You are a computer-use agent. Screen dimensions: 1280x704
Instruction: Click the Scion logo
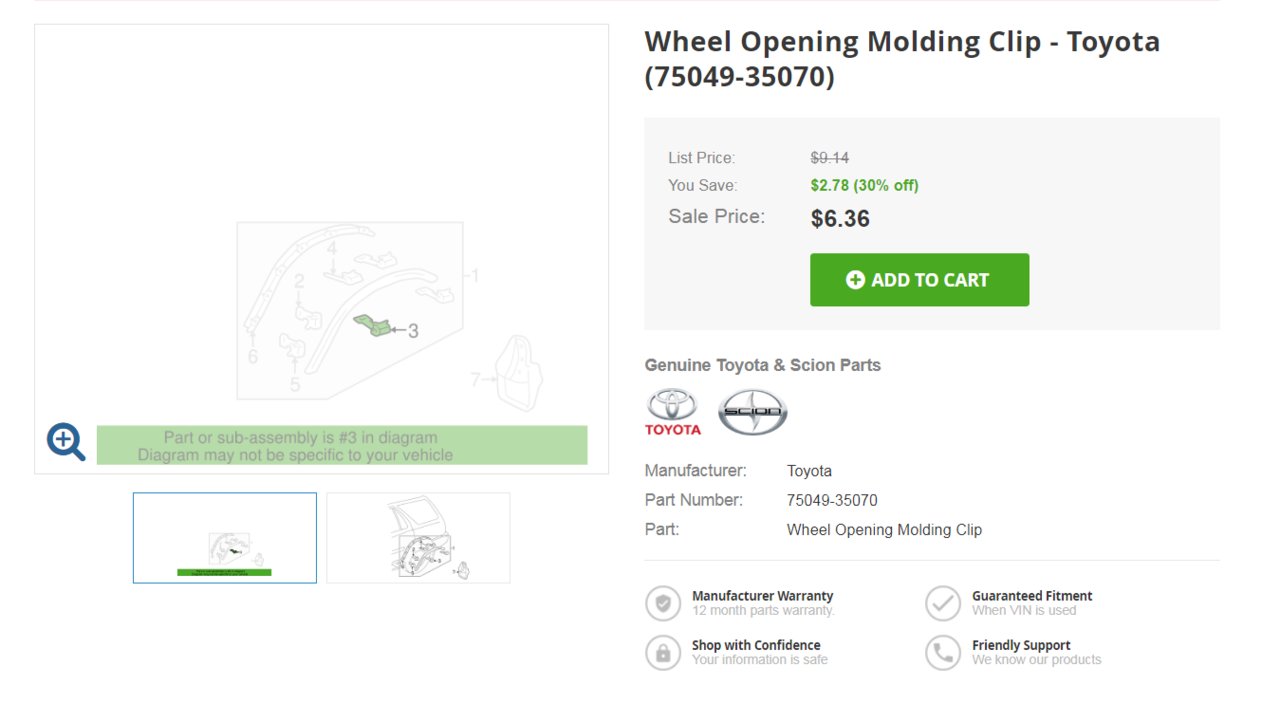pos(753,412)
